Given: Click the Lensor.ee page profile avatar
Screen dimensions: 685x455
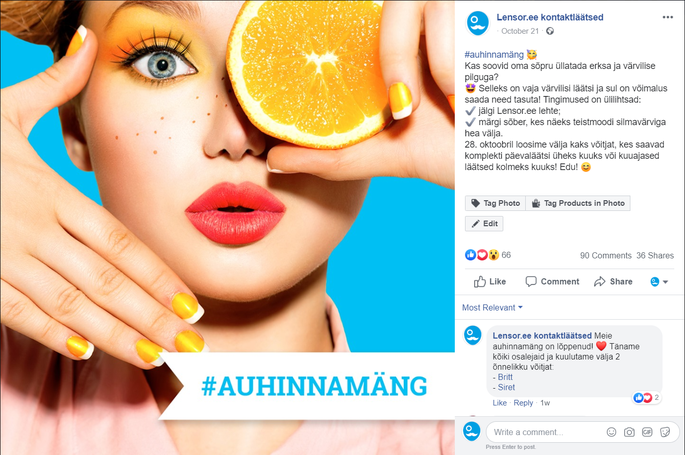Looking at the screenshot, I should pyautogui.click(x=477, y=23).
